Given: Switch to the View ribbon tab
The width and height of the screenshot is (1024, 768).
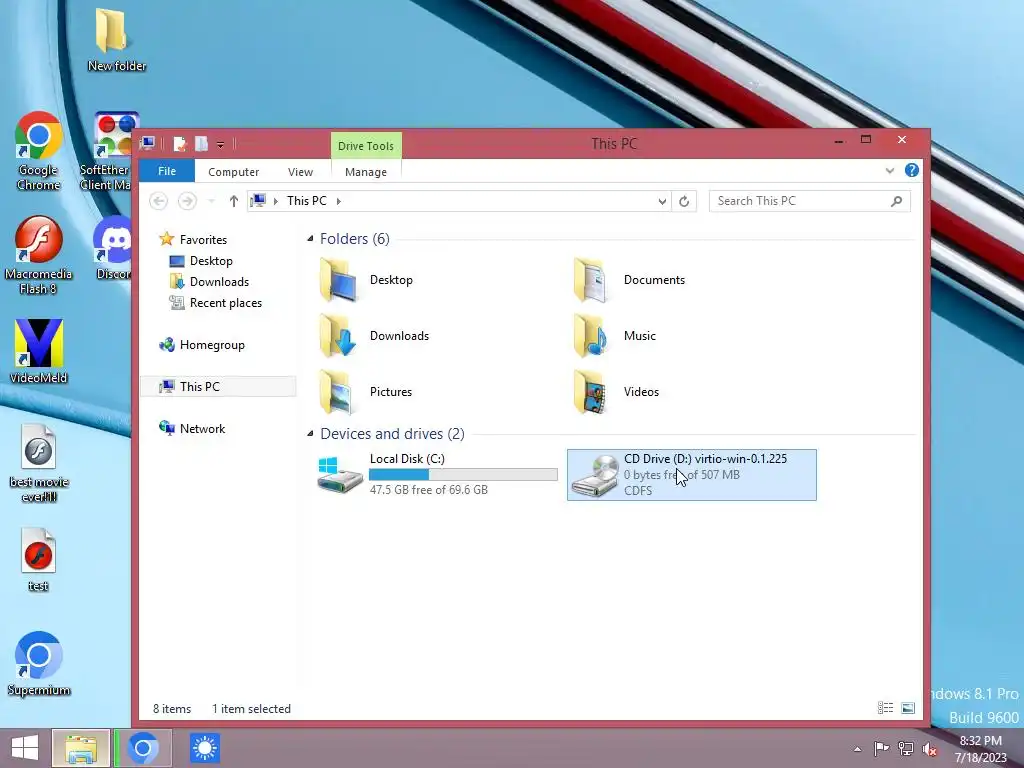Looking at the screenshot, I should click(x=300, y=172).
